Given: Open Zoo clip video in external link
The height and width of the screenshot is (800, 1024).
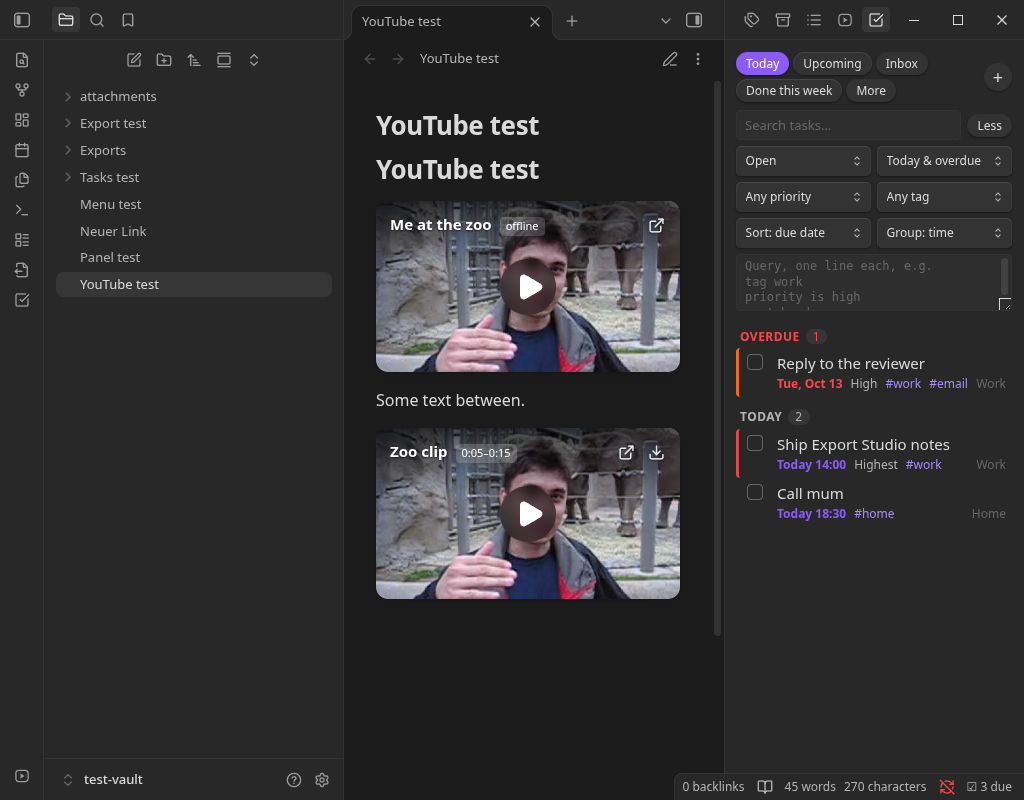Looking at the screenshot, I should 626,453.
